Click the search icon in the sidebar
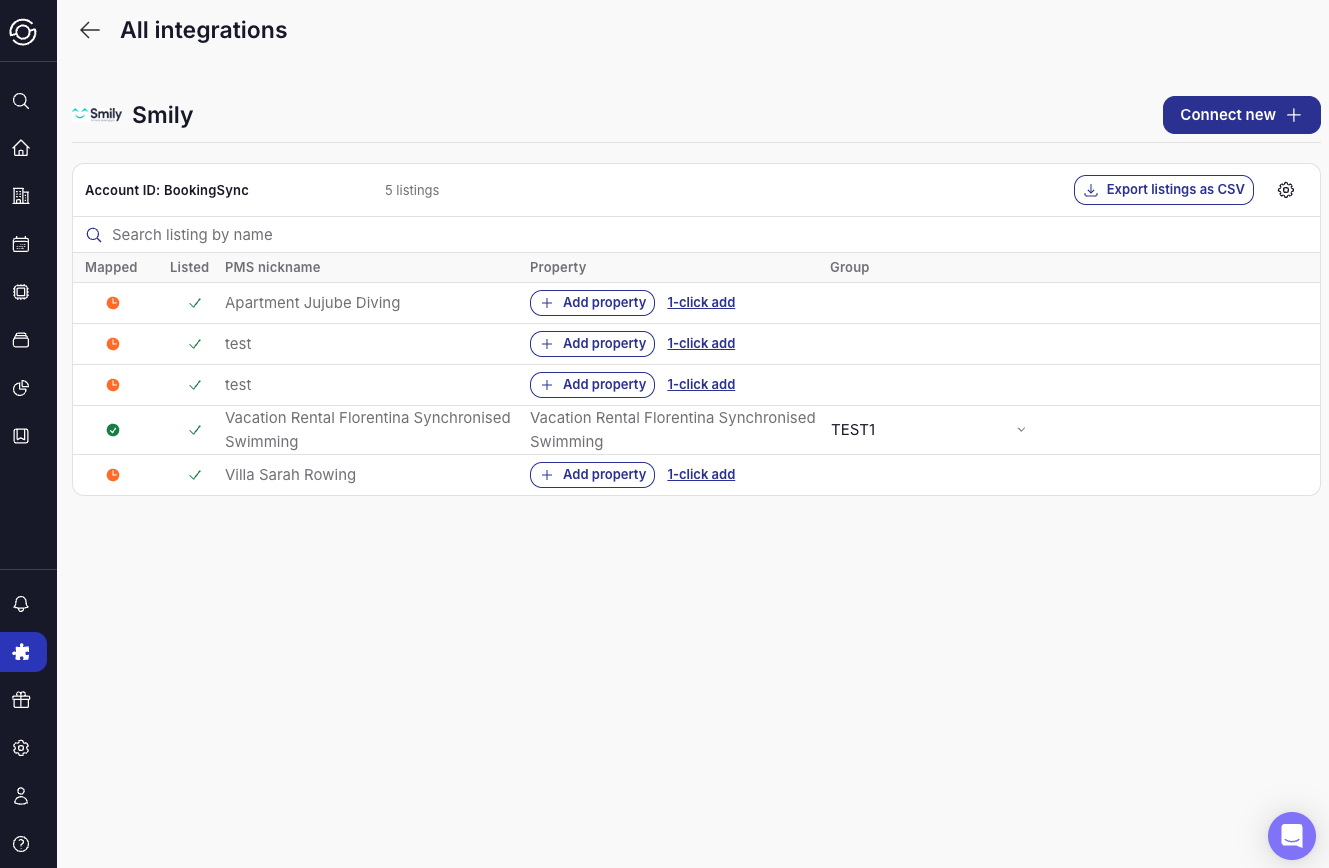This screenshot has width=1329, height=868. 21,101
